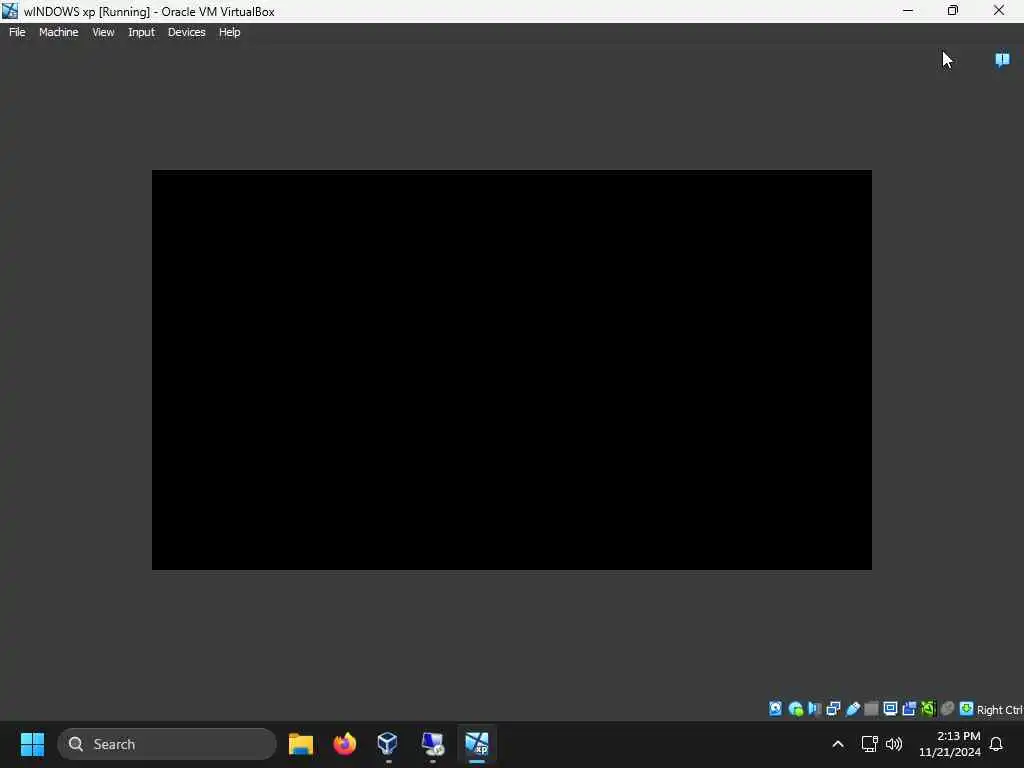The width and height of the screenshot is (1024, 768).
Task: Click the network adapters status icon
Action: (833, 709)
